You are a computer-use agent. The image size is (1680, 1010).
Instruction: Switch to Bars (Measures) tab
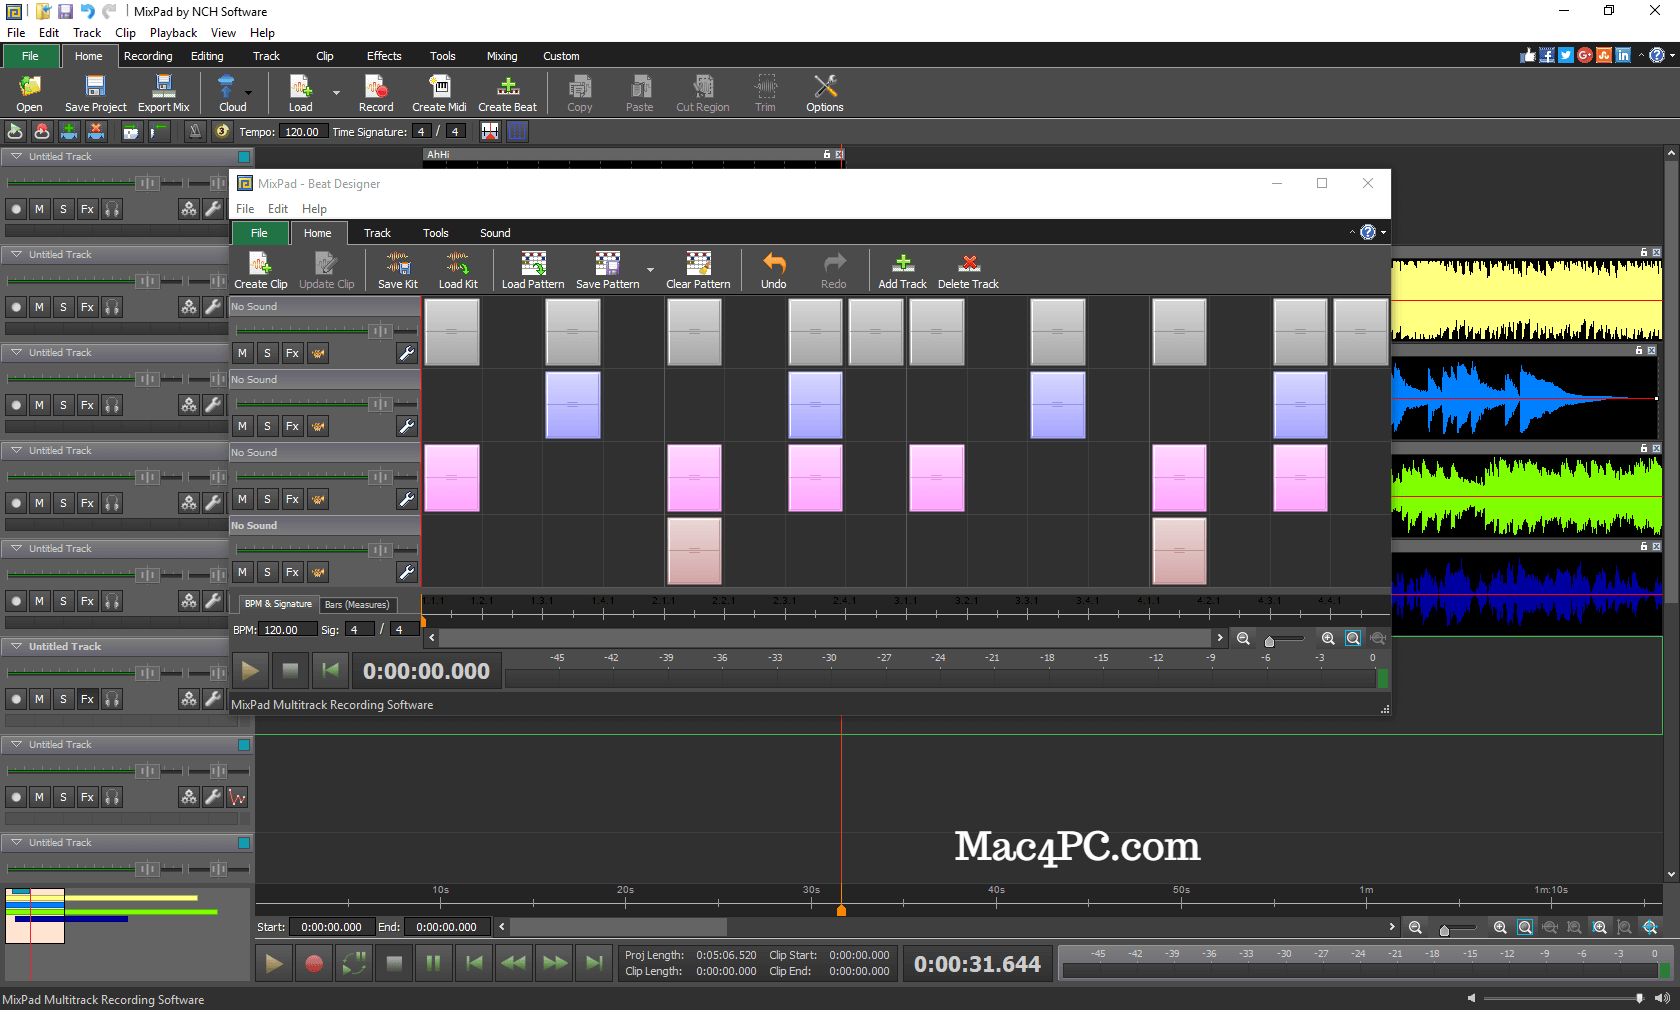click(x=357, y=604)
